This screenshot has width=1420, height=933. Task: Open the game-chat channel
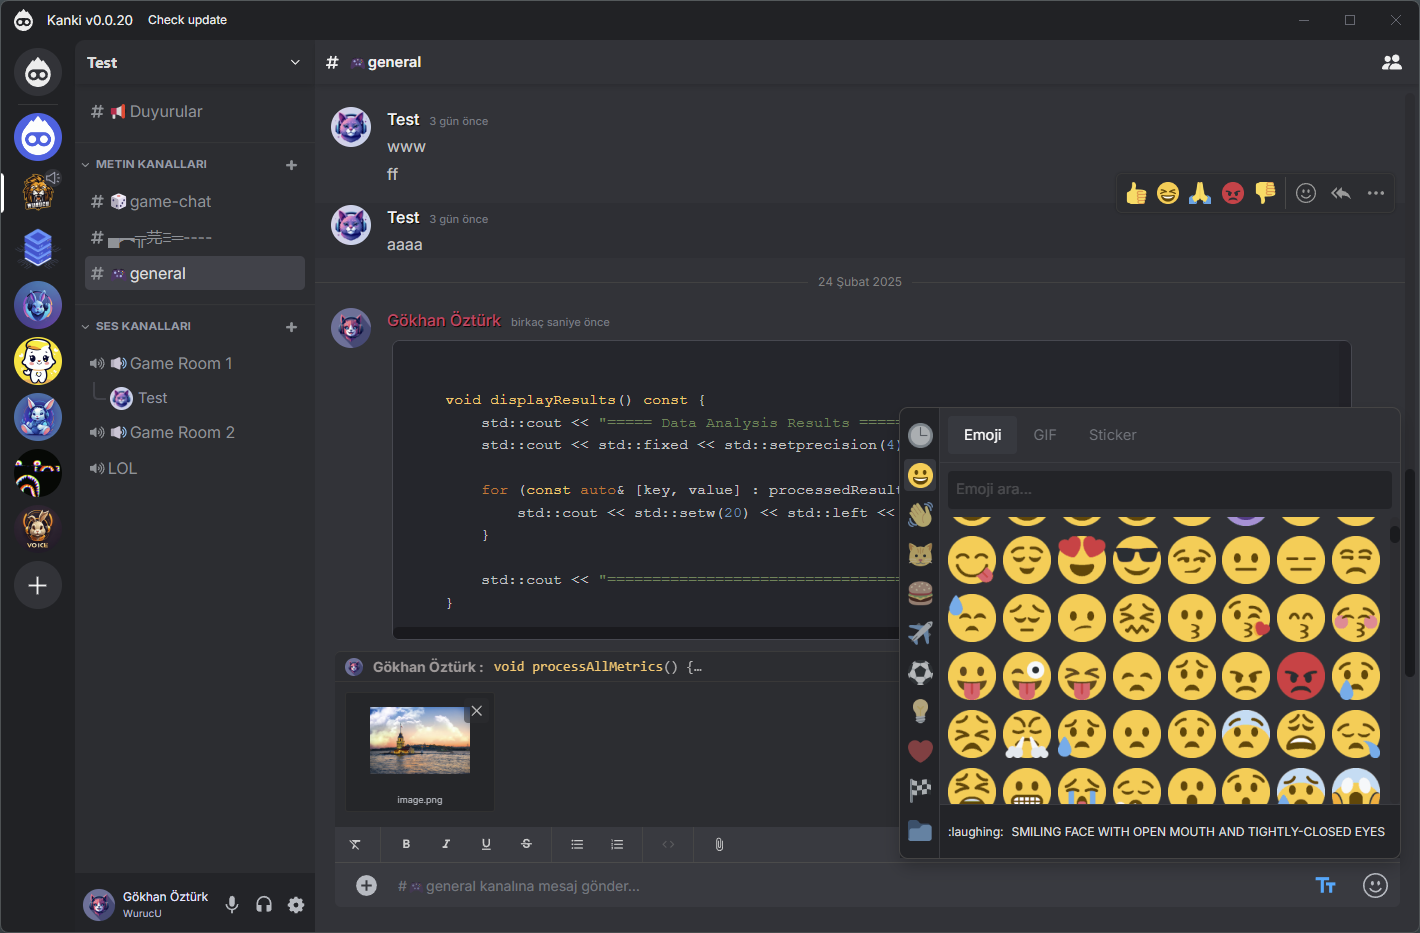[x=170, y=202]
